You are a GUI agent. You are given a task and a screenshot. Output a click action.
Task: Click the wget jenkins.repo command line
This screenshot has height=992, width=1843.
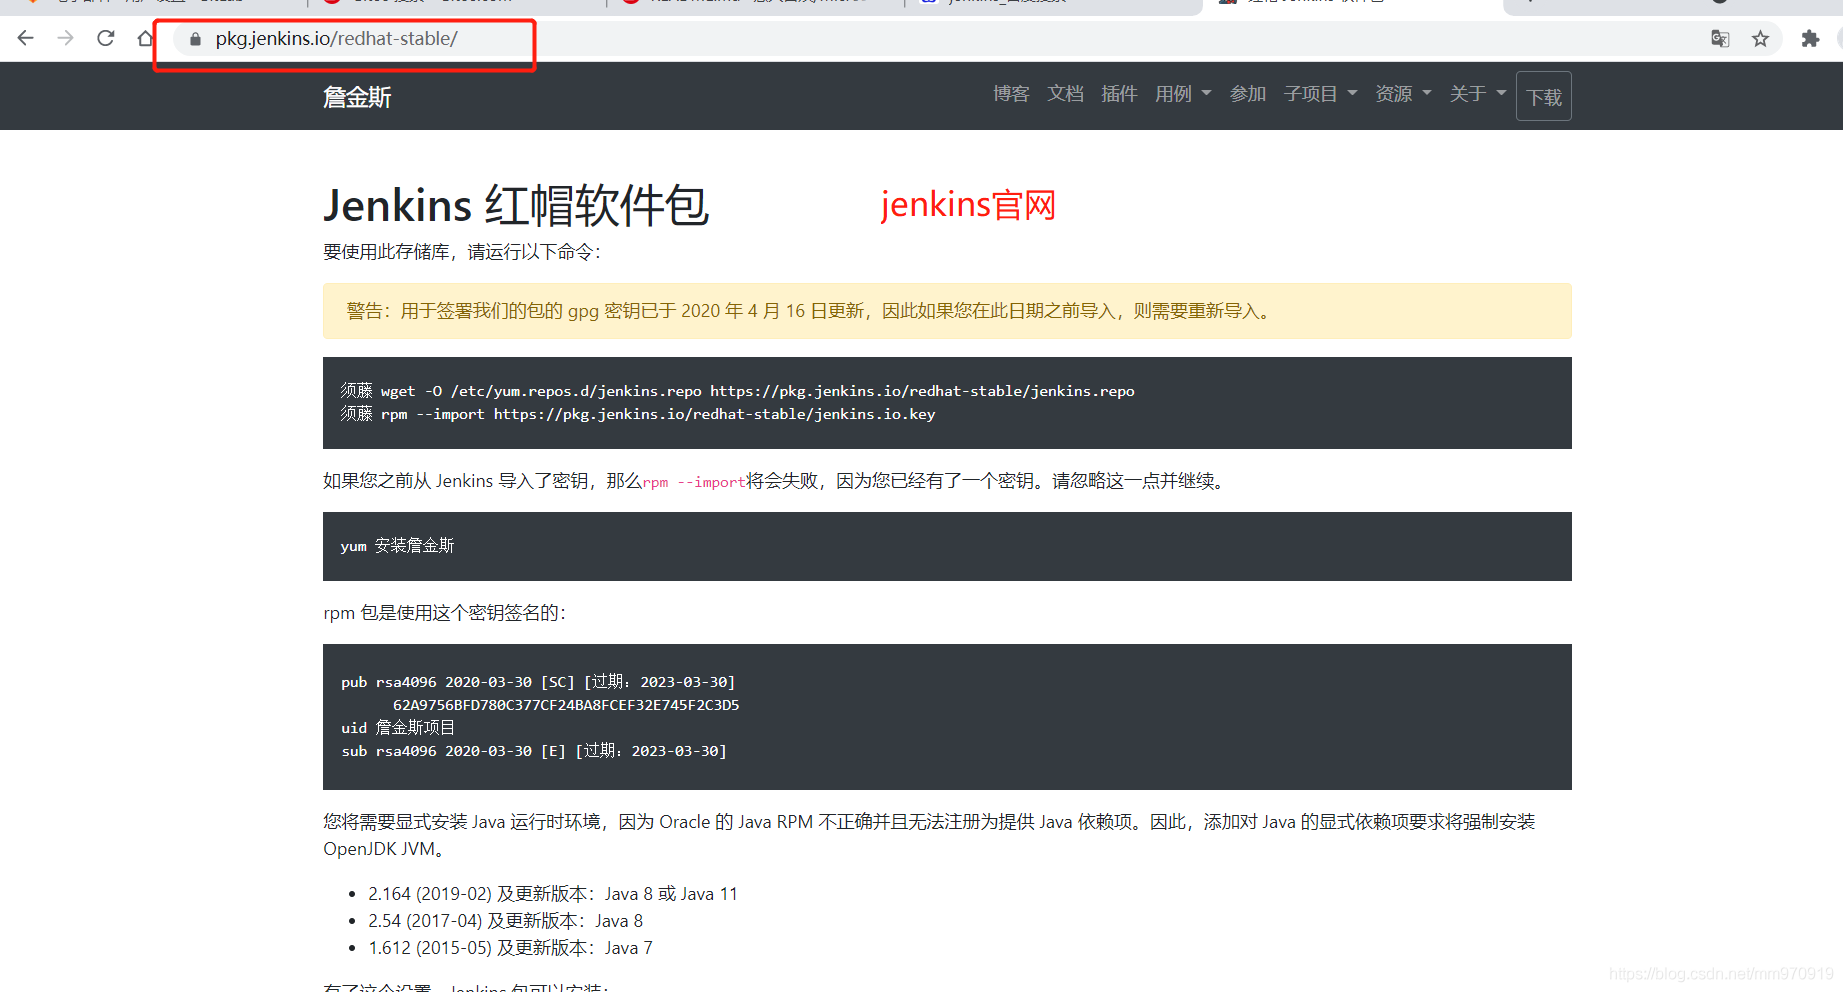737,391
